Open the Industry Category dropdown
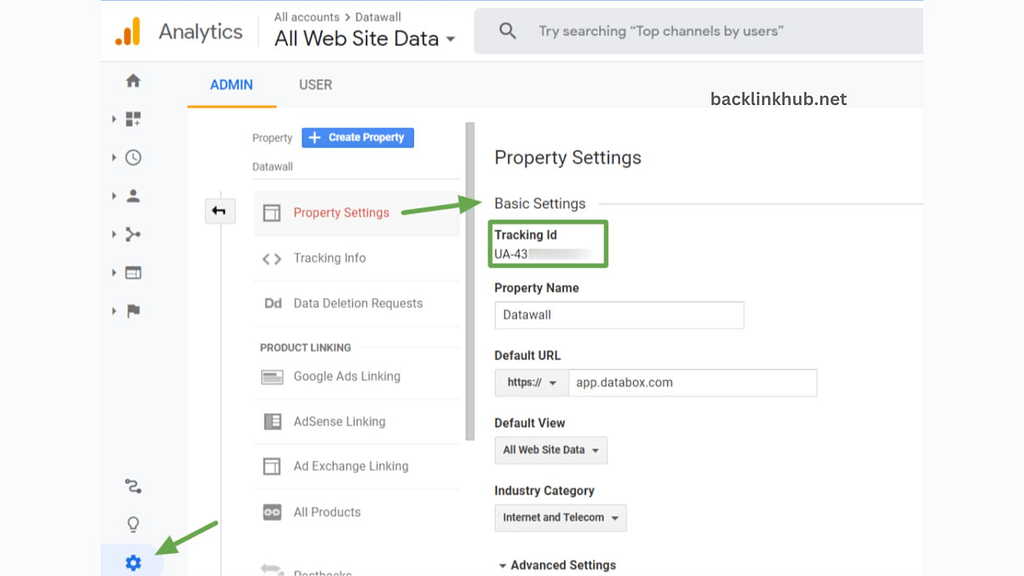The width and height of the screenshot is (1024, 576). coord(560,518)
